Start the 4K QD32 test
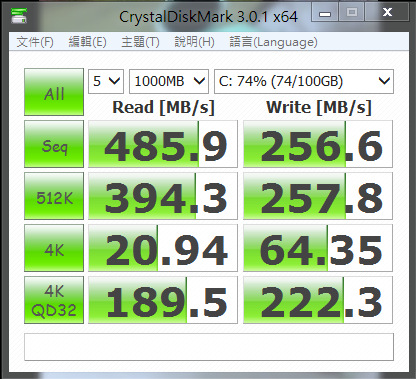The width and height of the screenshot is (416, 379). pos(54,300)
